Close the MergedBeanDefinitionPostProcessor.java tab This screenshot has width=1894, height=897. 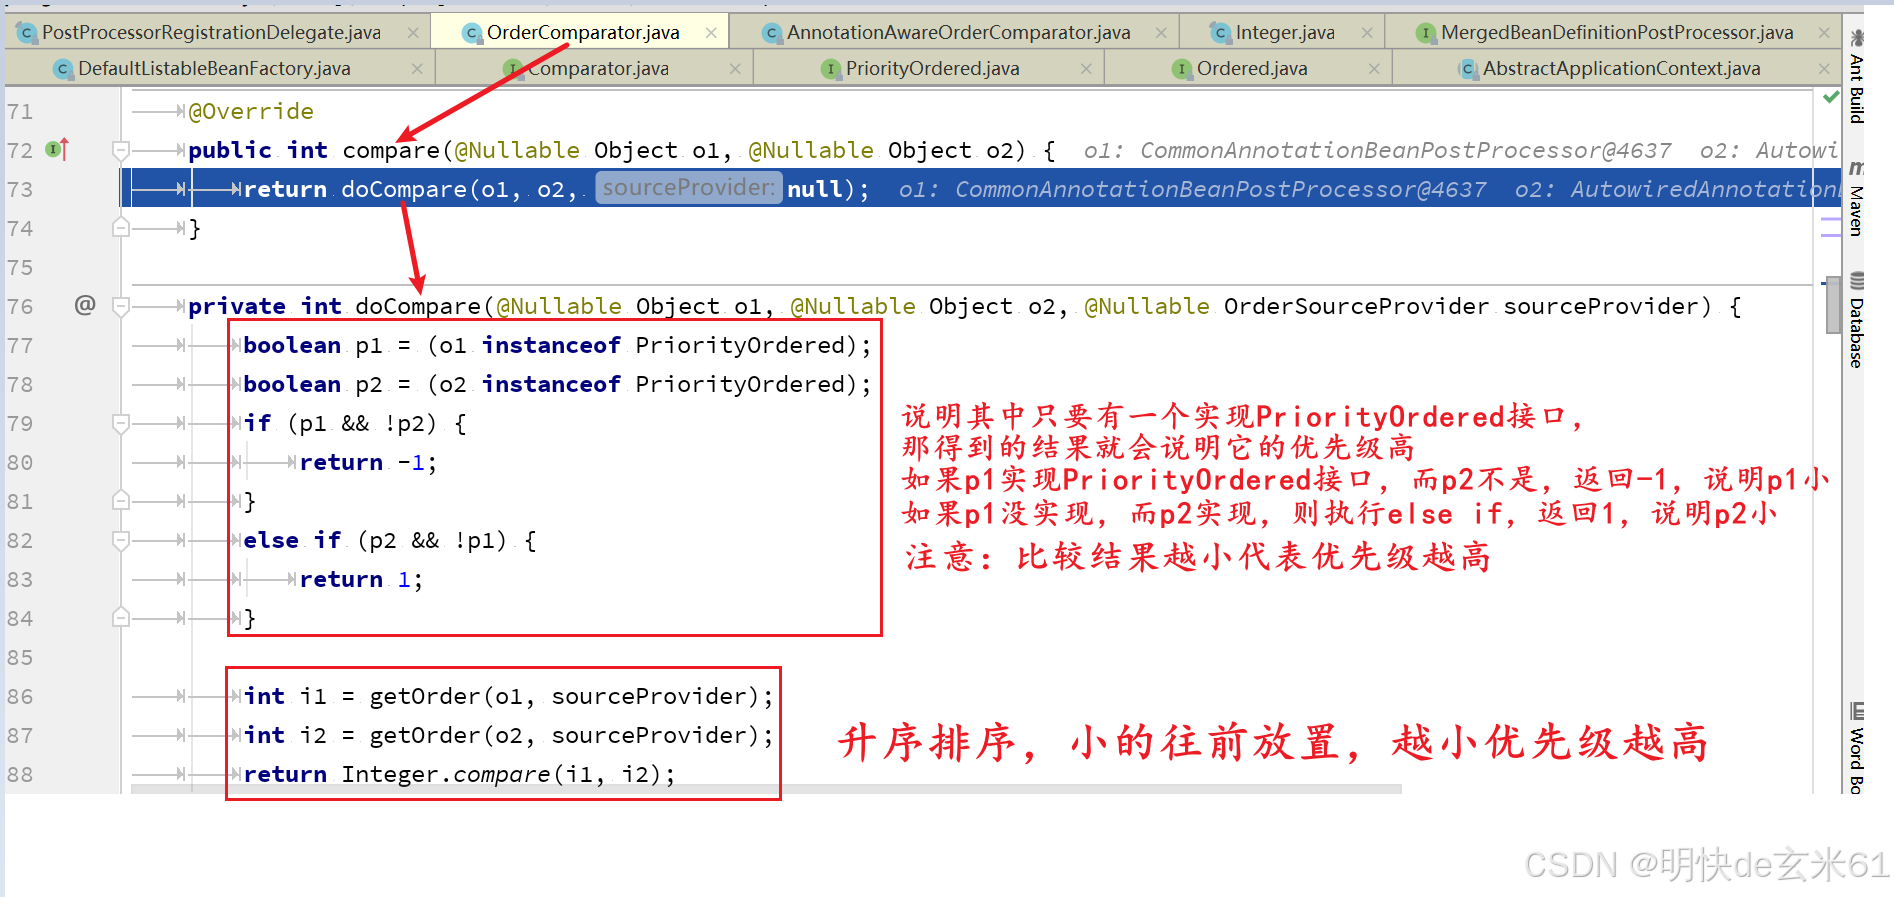click(1824, 33)
